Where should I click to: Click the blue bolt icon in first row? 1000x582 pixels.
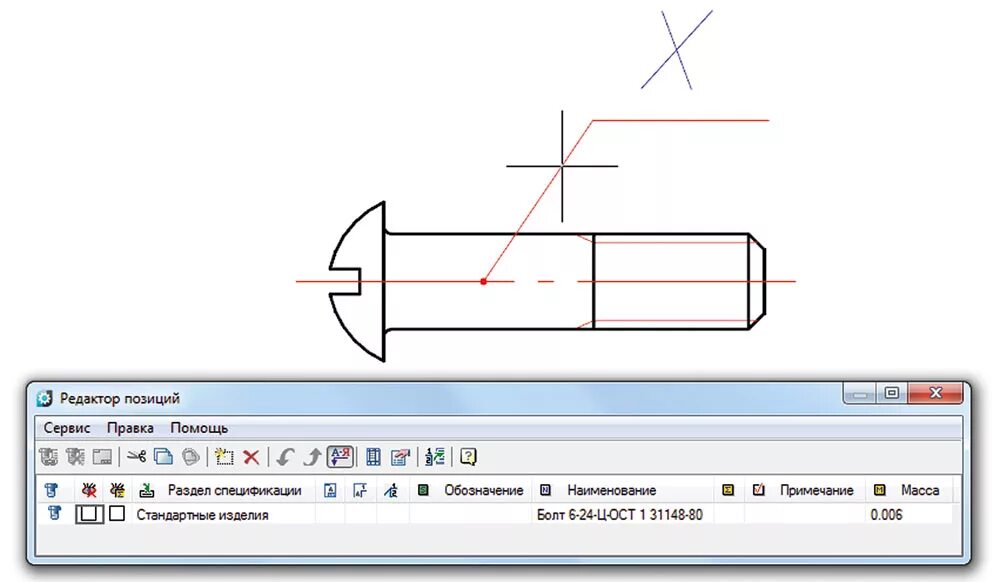(54, 513)
